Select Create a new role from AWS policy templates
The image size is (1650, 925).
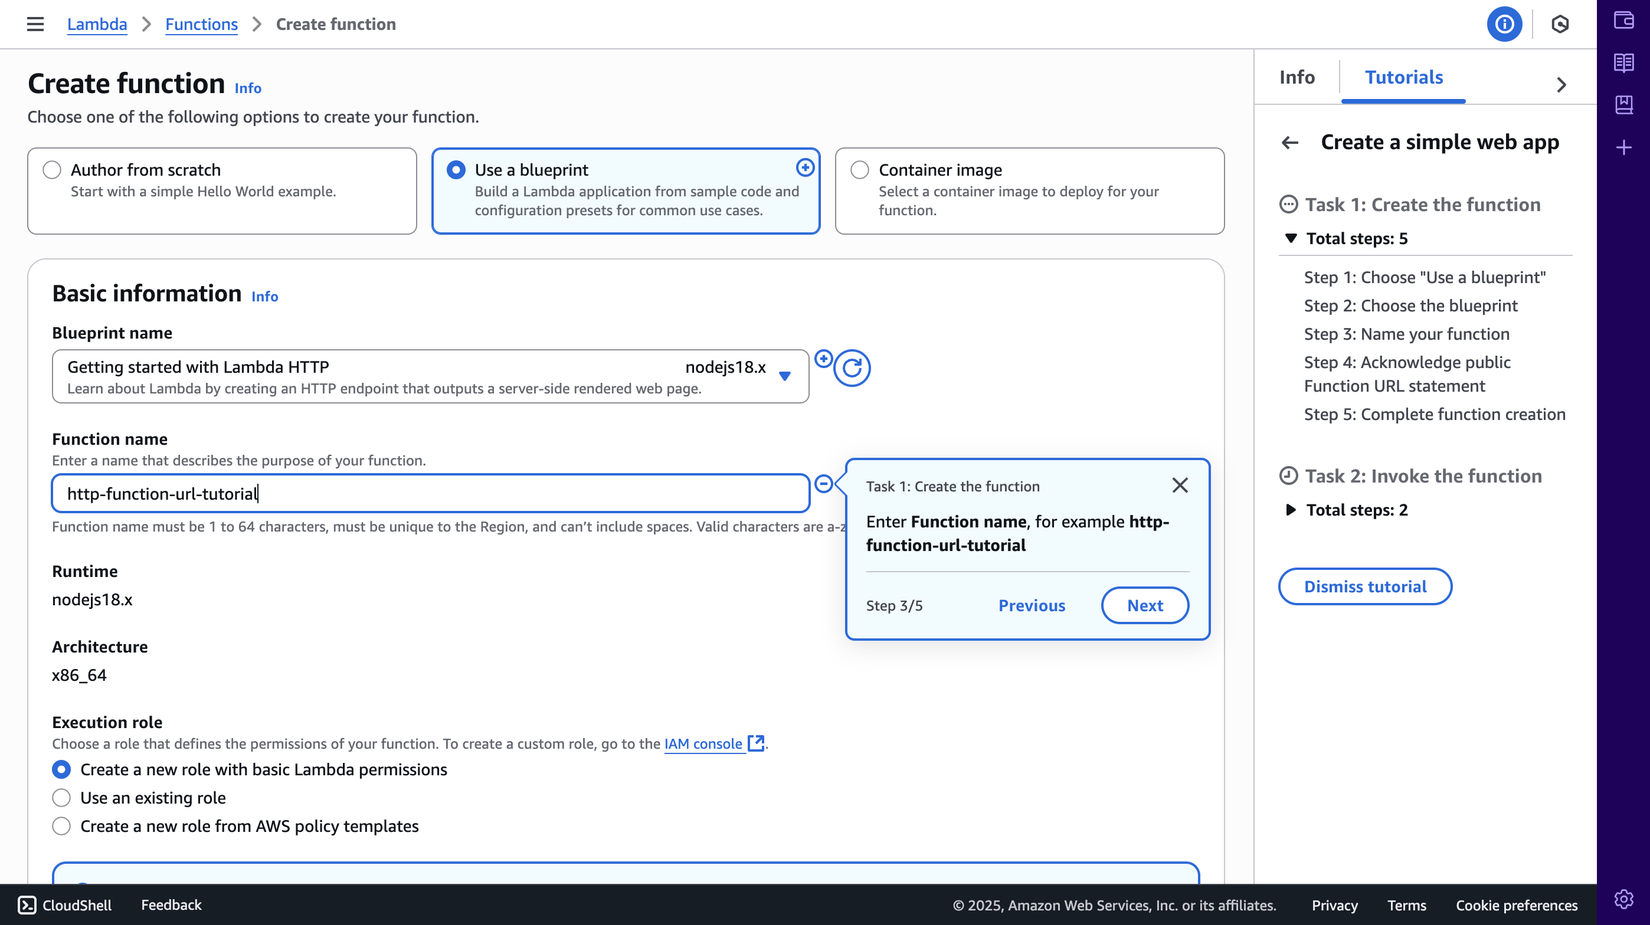(62, 826)
